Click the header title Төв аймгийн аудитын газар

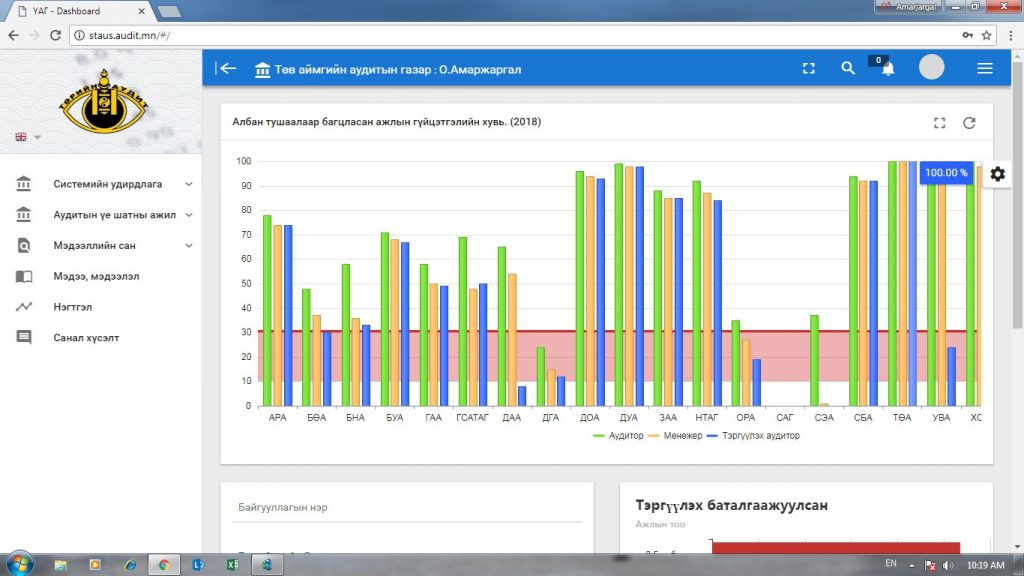tap(398, 70)
